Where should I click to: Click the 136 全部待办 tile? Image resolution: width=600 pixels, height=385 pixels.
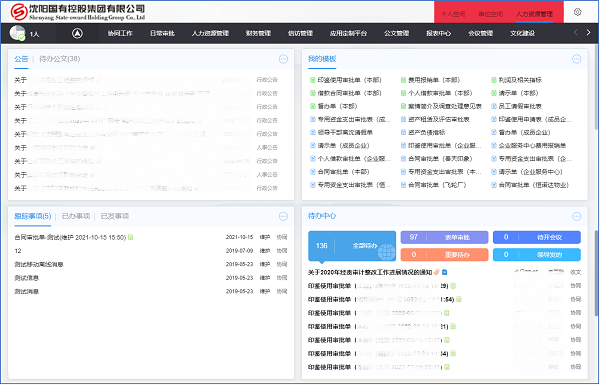click(352, 246)
